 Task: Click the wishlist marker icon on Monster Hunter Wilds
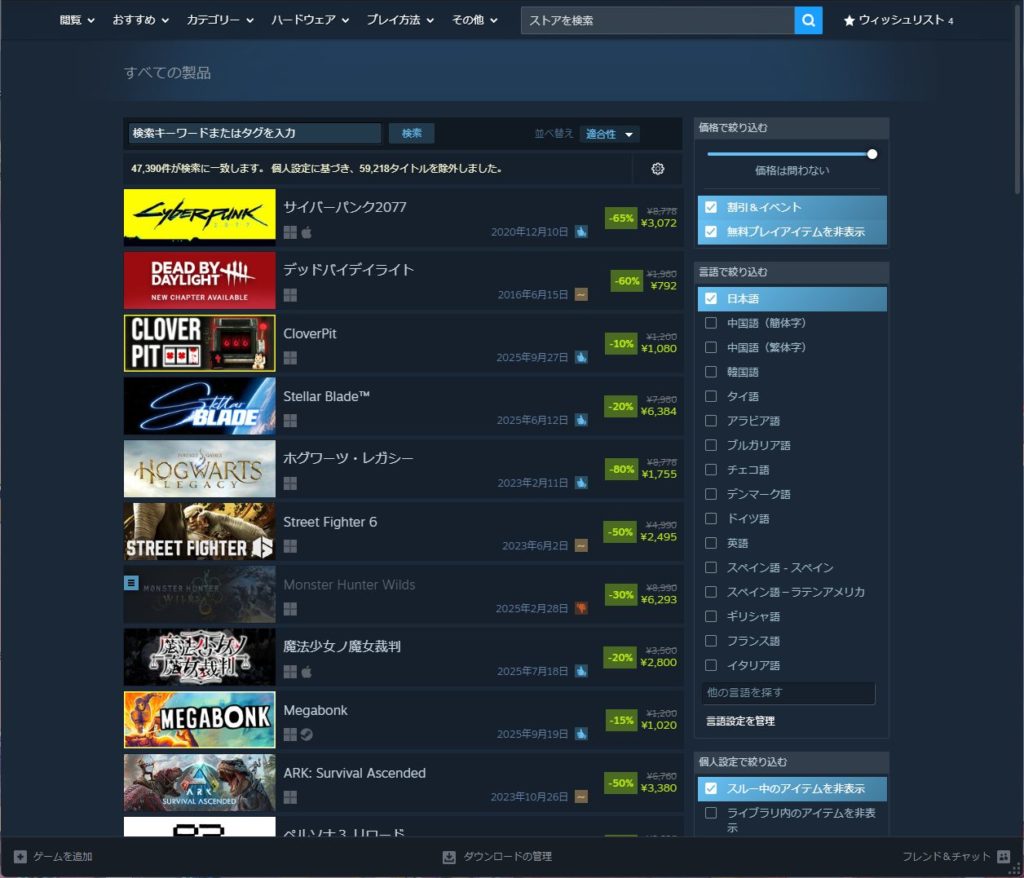tap(131, 583)
